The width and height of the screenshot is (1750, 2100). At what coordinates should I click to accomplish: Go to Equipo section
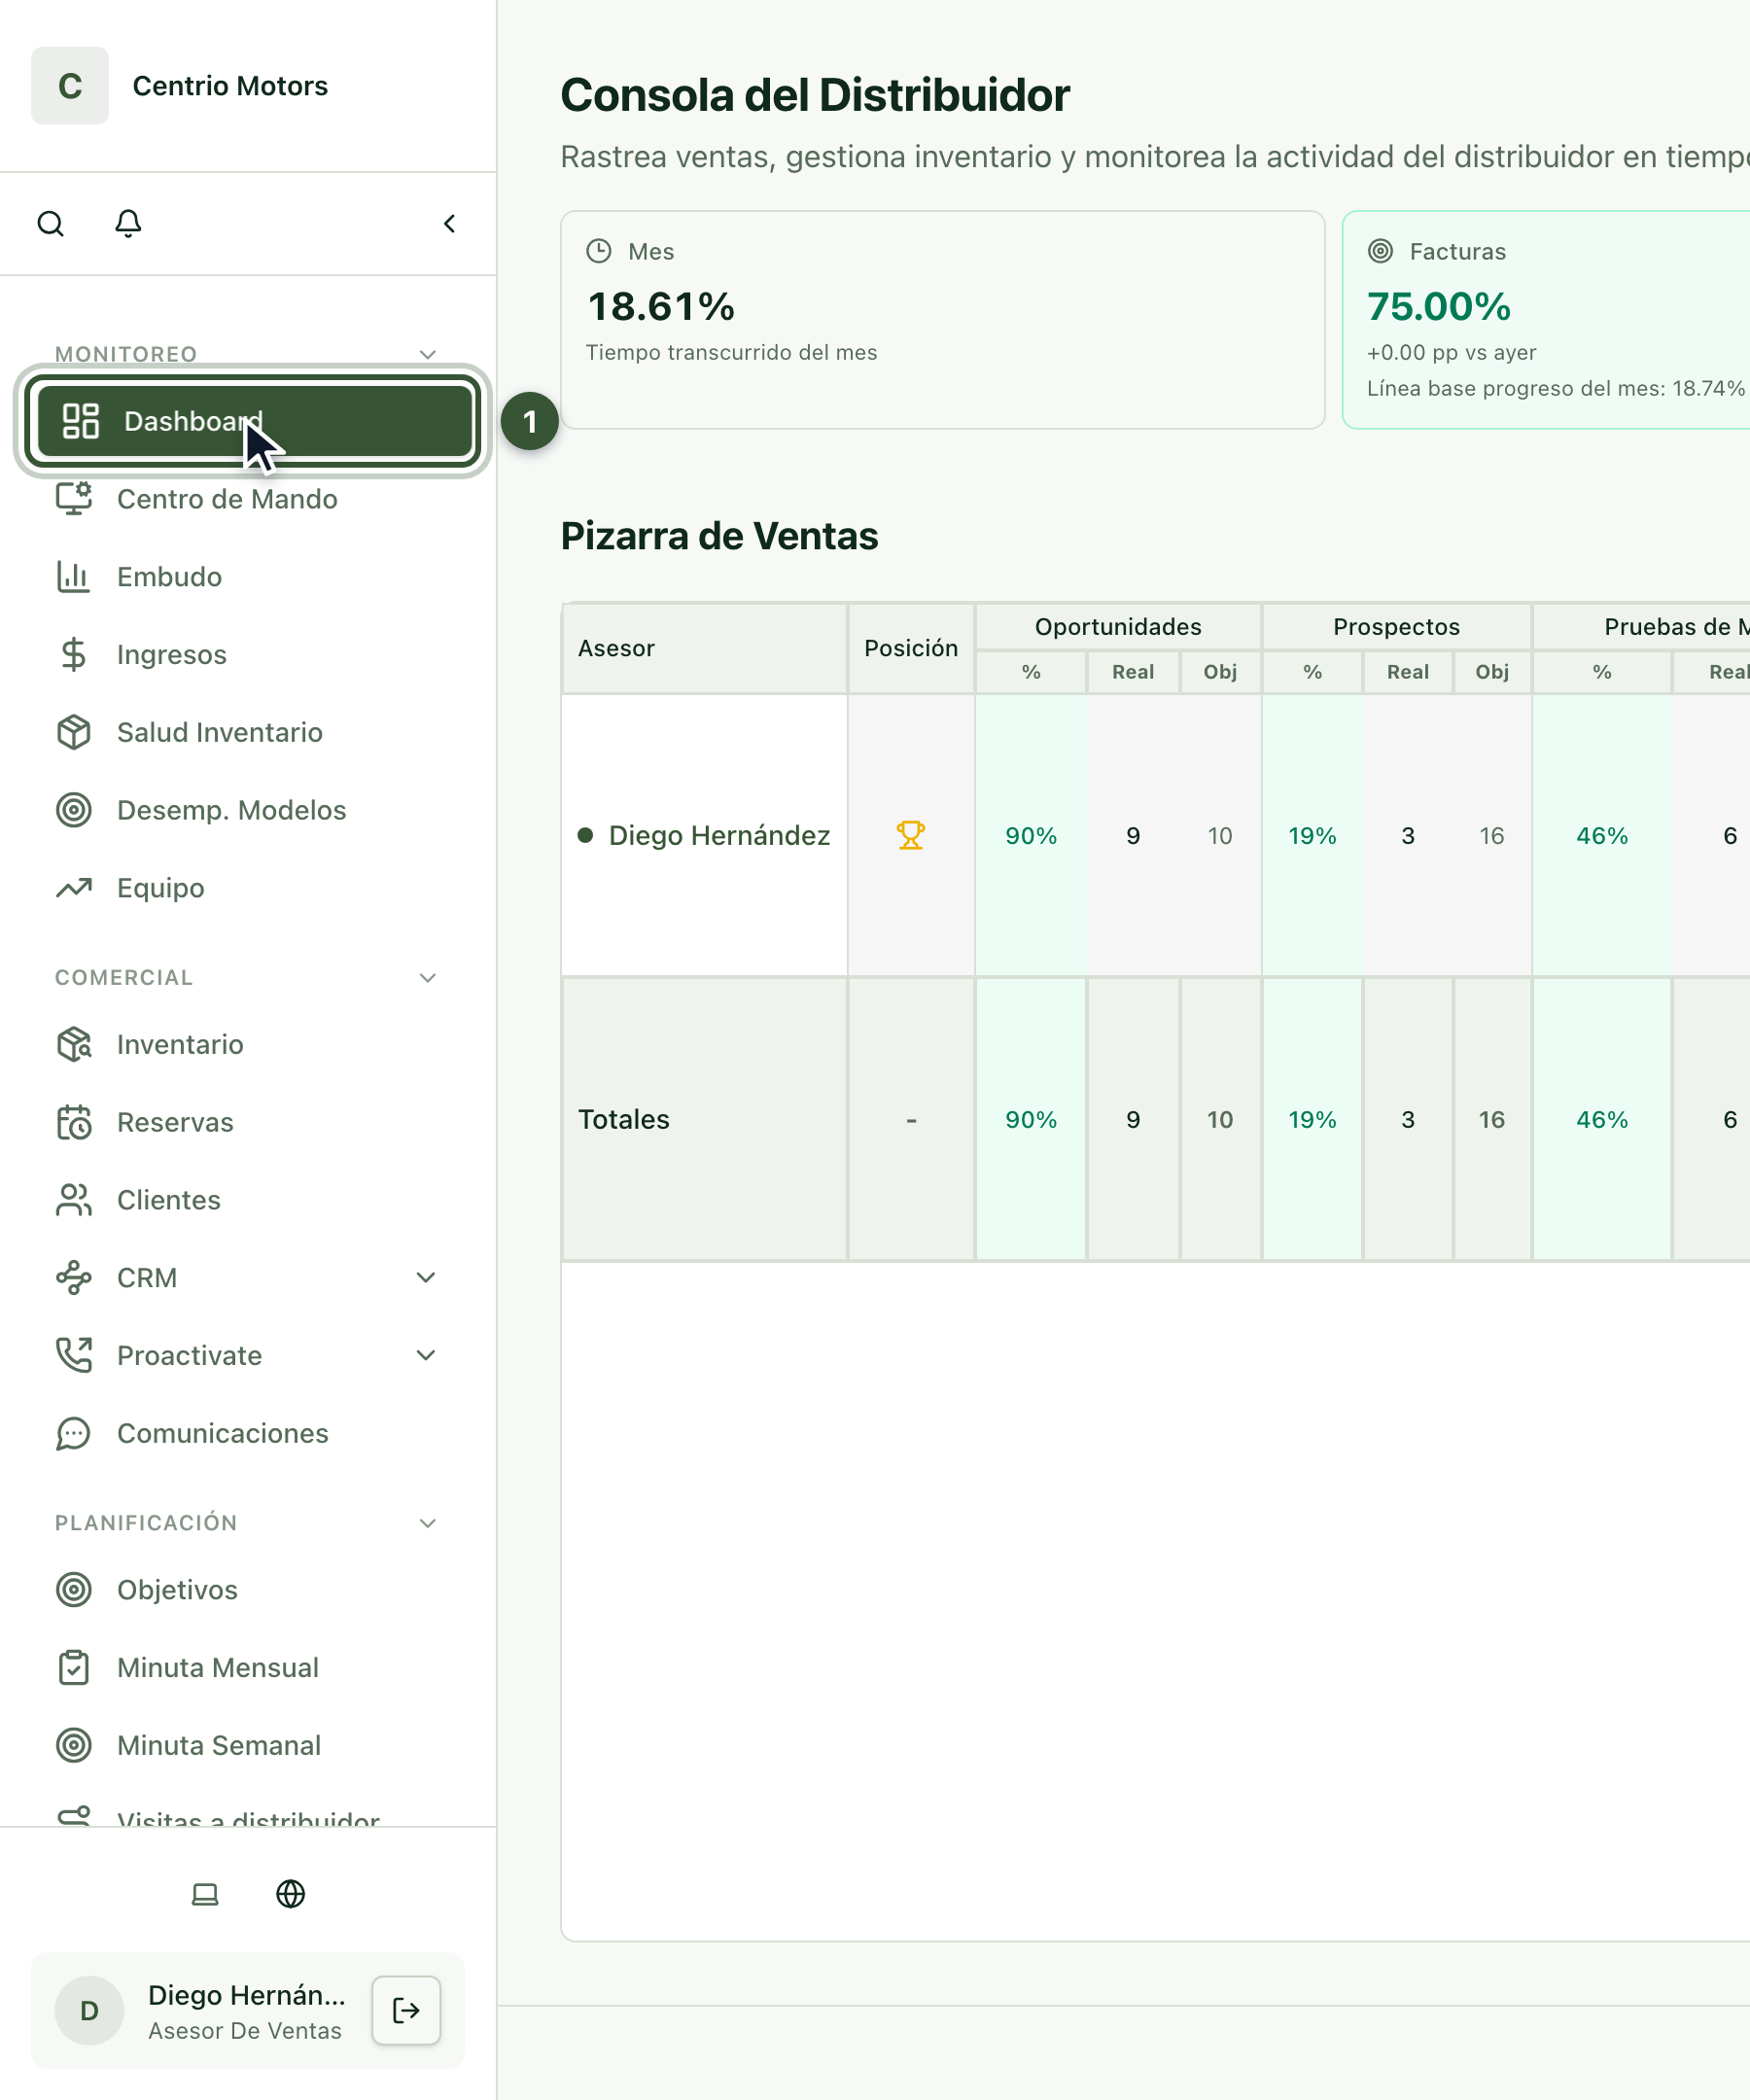(x=248, y=888)
